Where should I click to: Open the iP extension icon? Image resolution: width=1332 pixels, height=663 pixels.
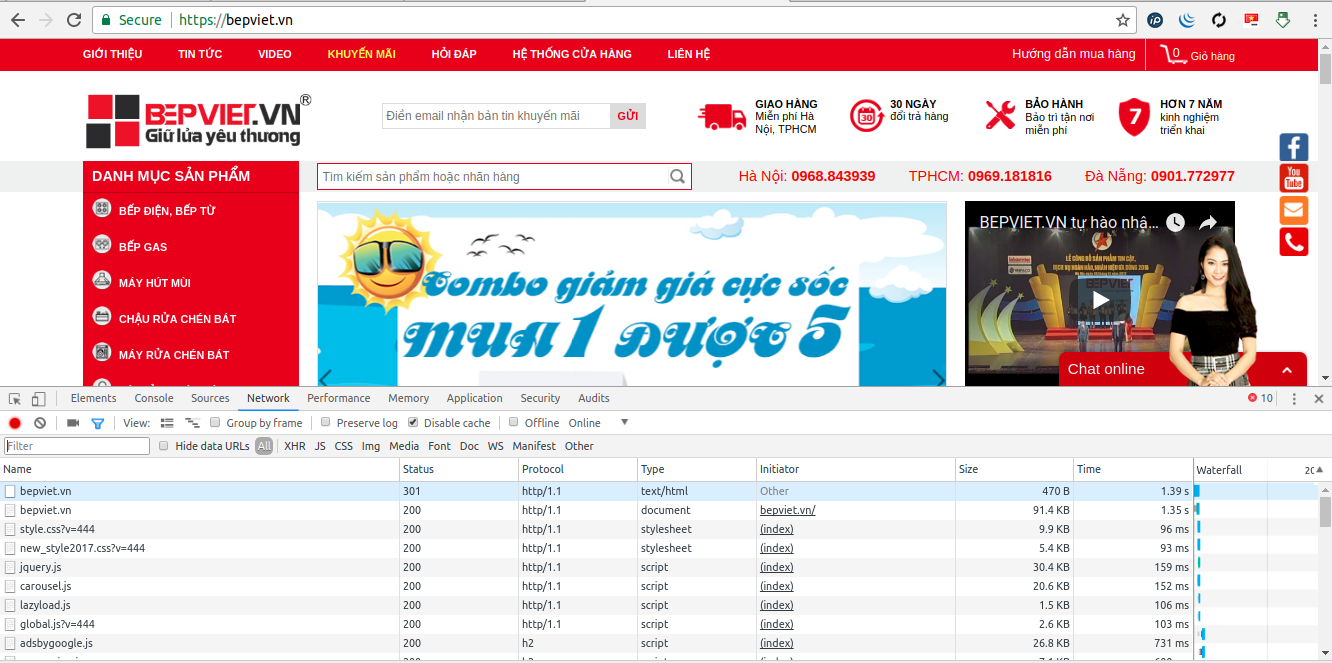pyautogui.click(x=1155, y=20)
